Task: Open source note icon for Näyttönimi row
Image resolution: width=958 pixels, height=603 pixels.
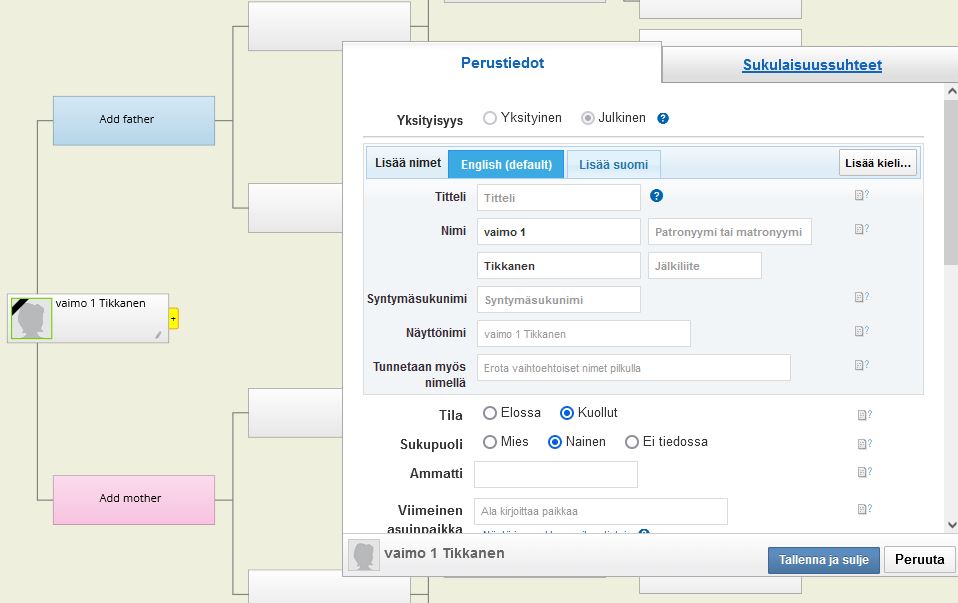Action: pos(861,331)
